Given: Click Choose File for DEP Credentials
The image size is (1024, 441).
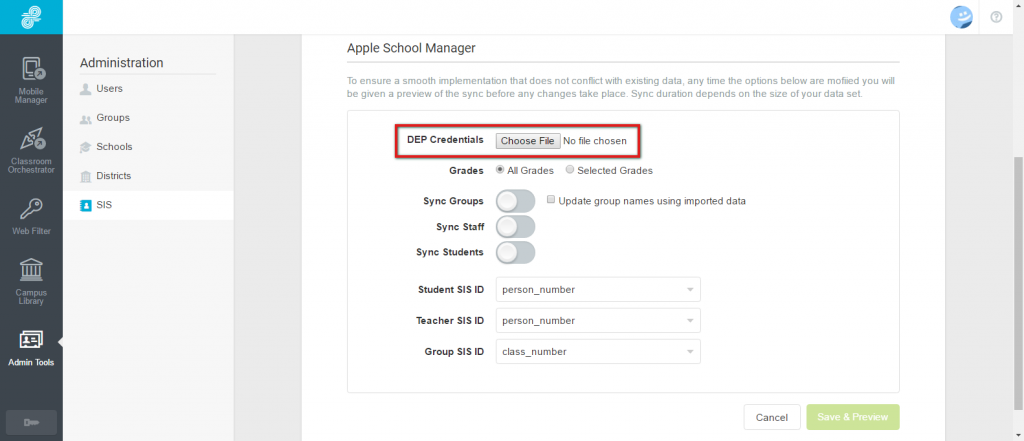Looking at the screenshot, I should pyautogui.click(x=528, y=141).
